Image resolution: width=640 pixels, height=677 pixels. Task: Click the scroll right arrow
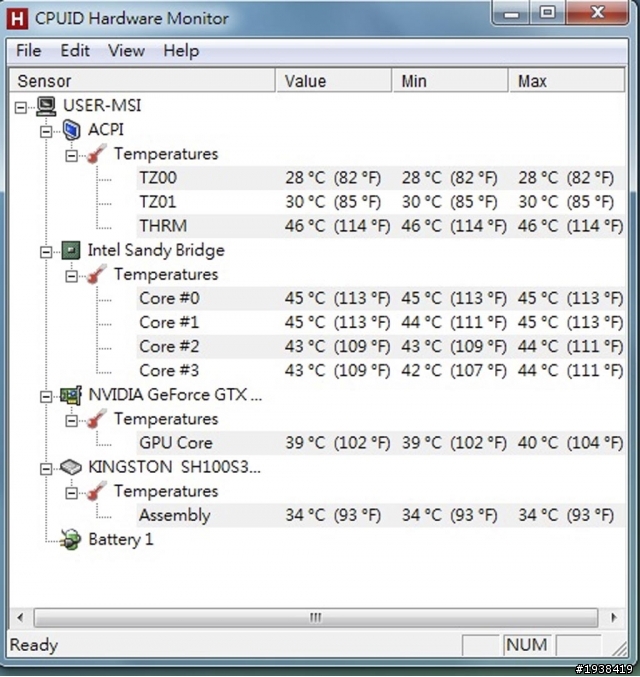pyautogui.click(x=614, y=617)
